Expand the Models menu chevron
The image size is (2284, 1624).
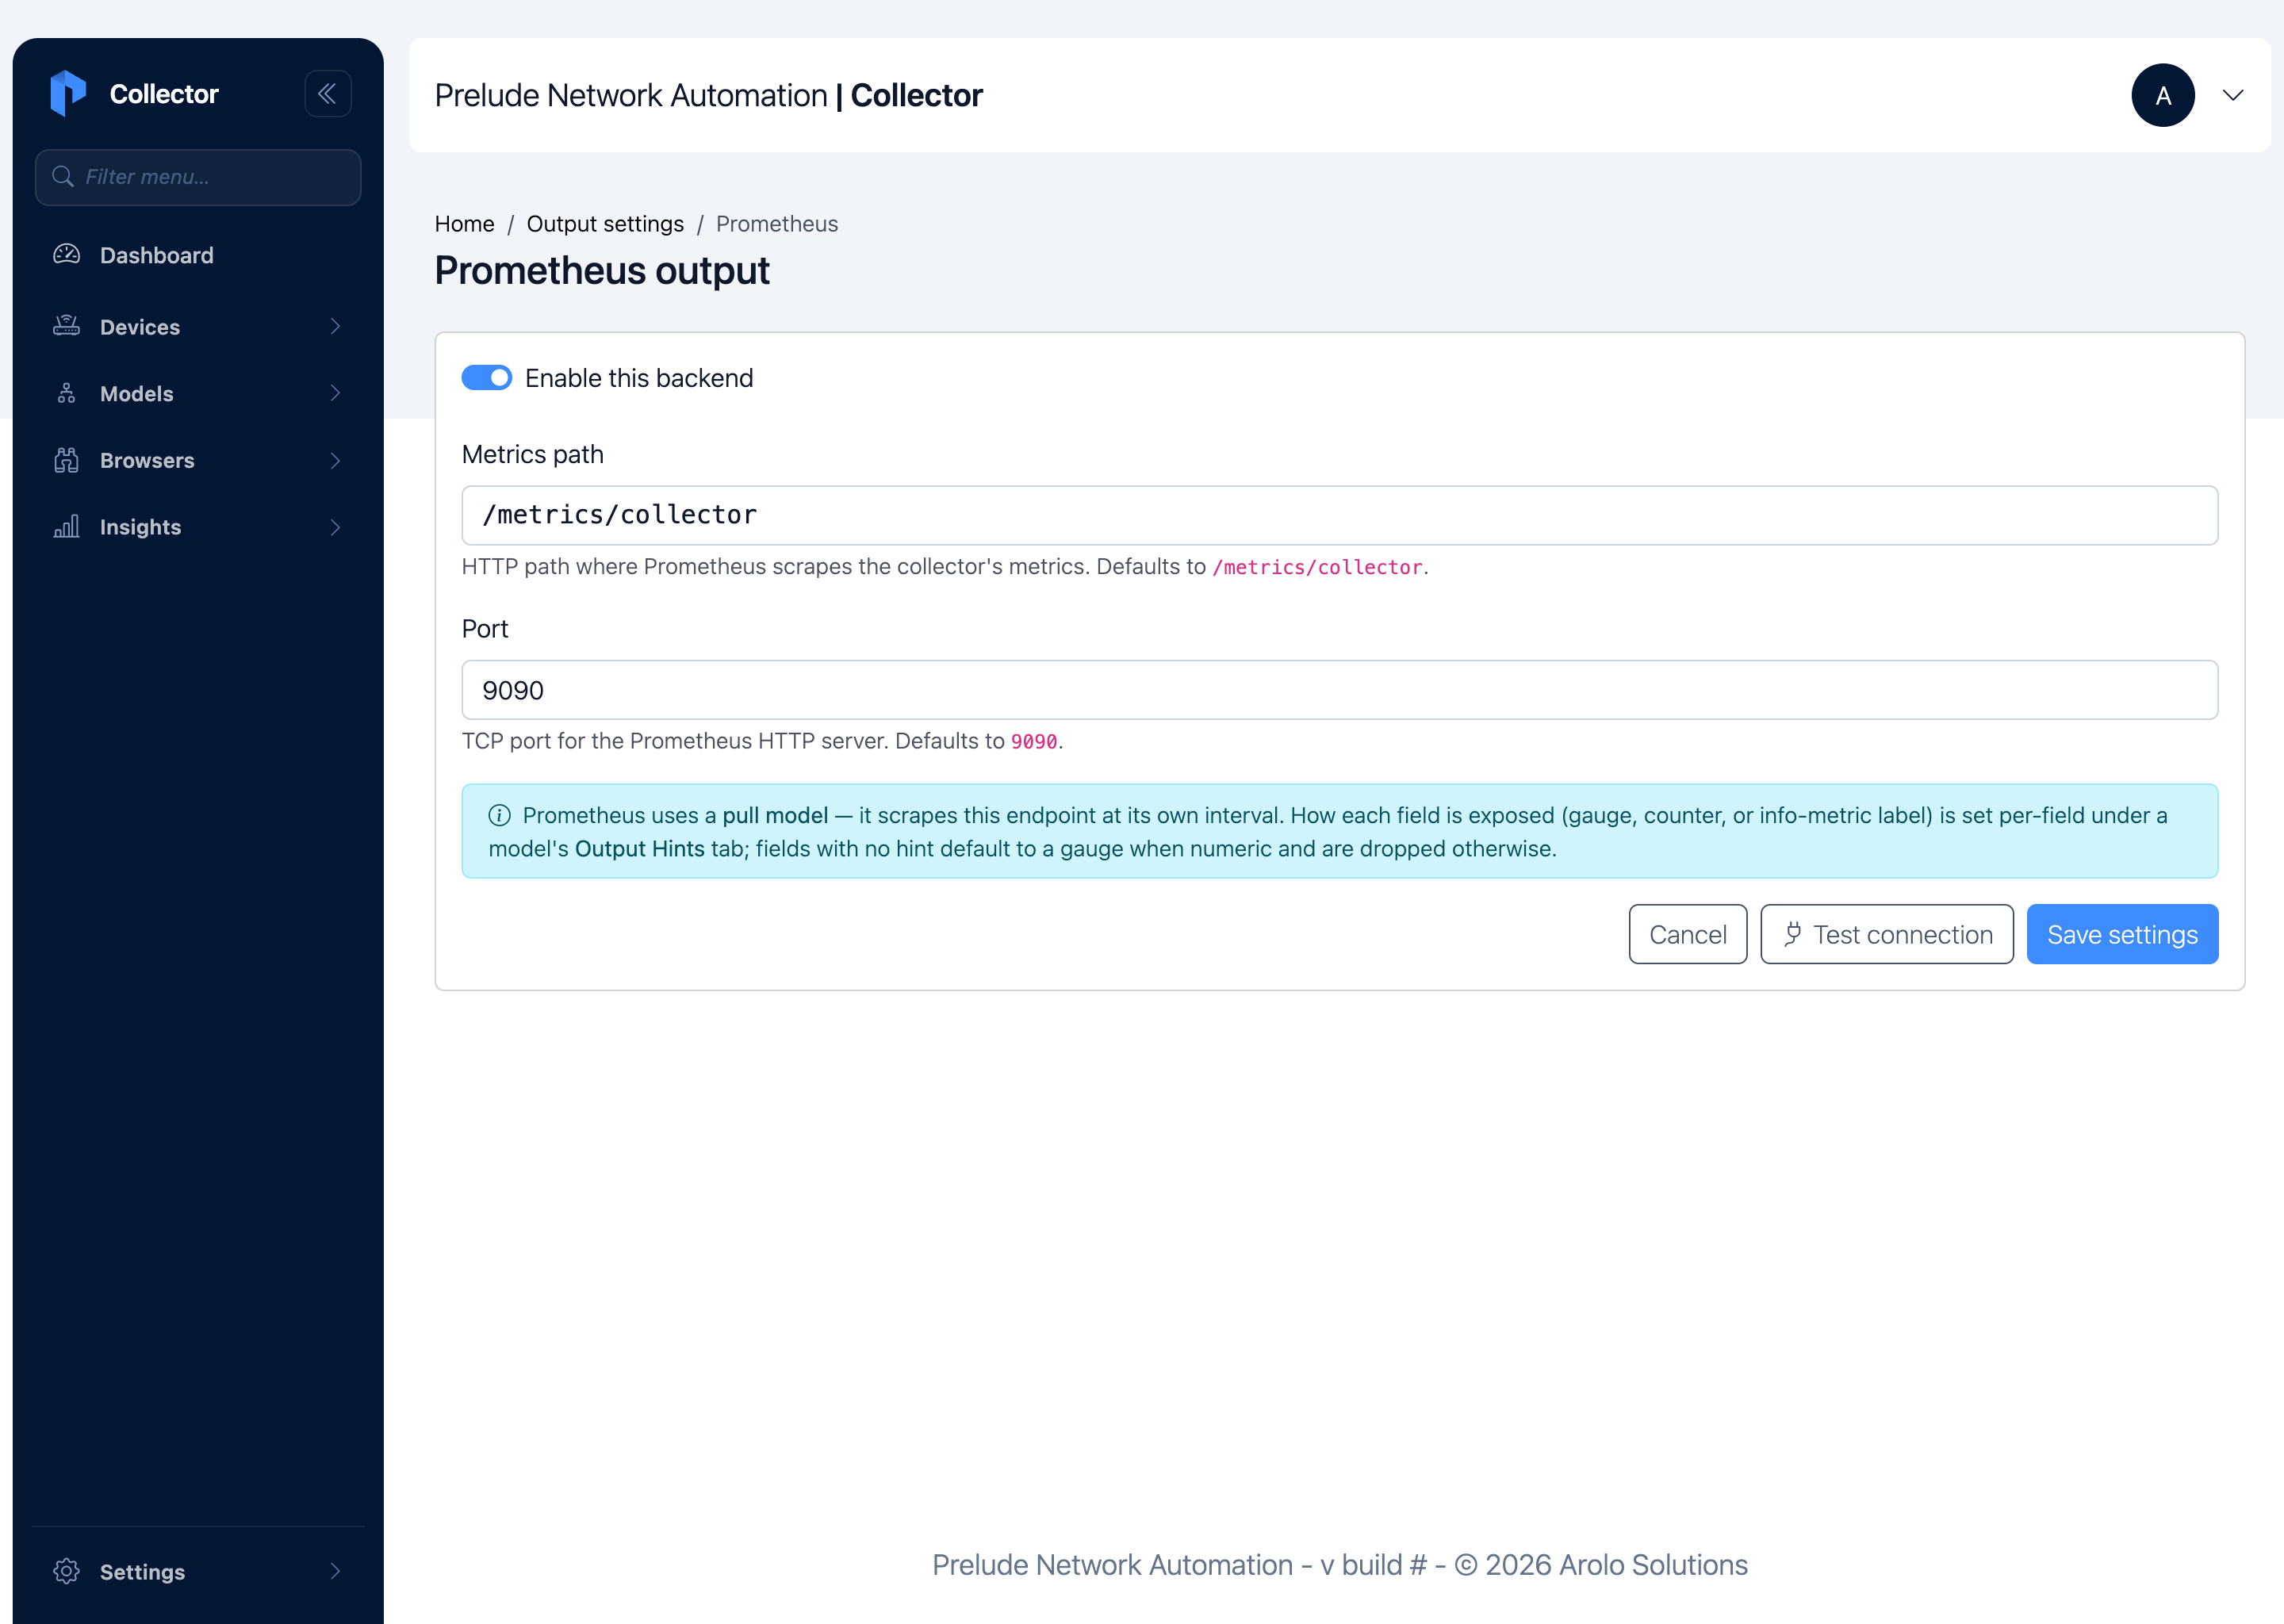[335, 393]
